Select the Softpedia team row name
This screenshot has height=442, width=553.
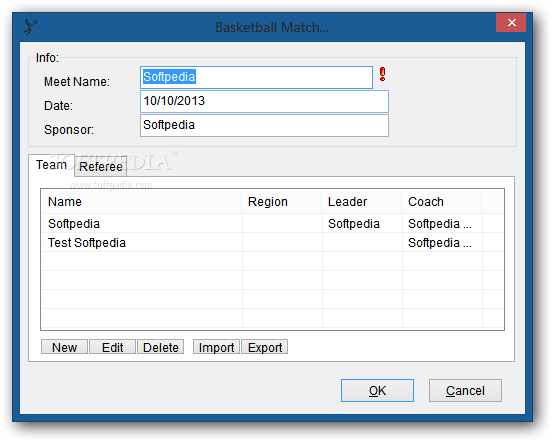[x=74, y=224]
